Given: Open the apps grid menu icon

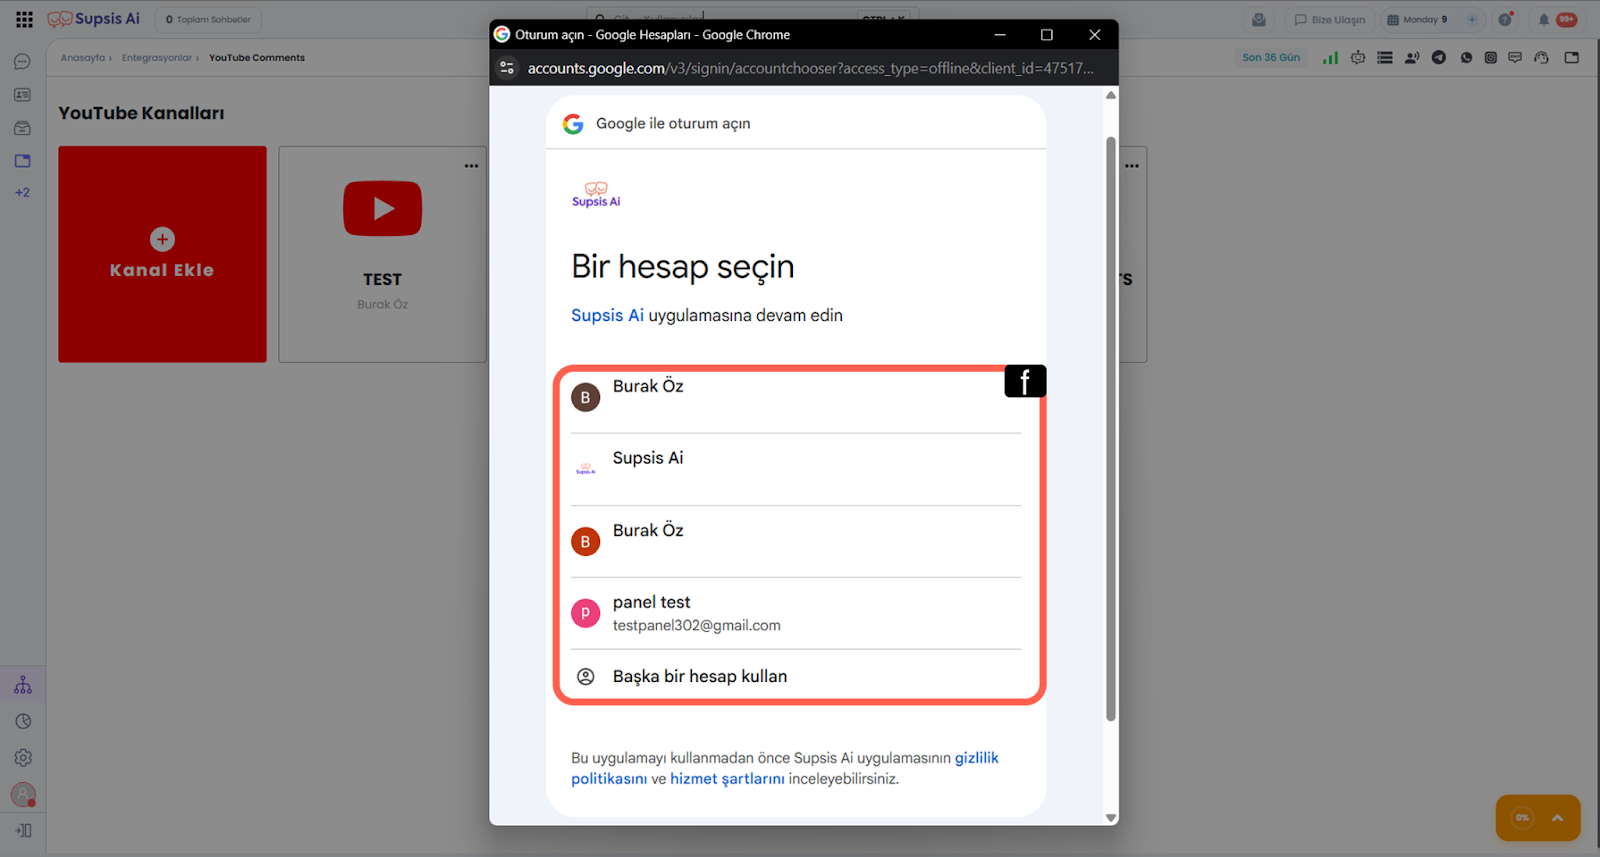Looking at the screenshot, I should click(24, 19).
